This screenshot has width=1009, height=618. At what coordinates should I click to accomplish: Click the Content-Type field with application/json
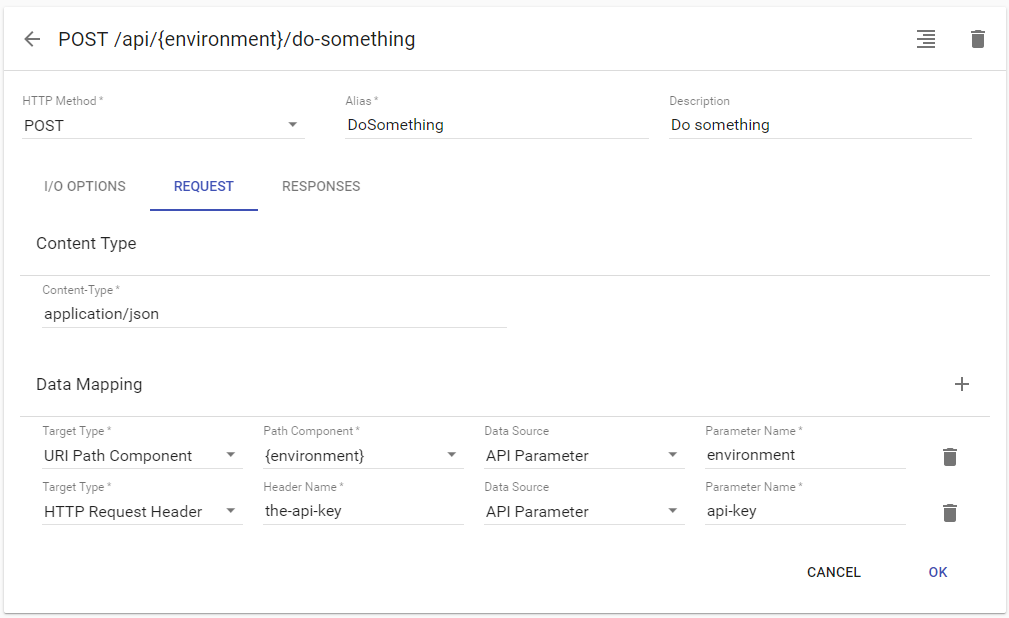tap(273, 314)
